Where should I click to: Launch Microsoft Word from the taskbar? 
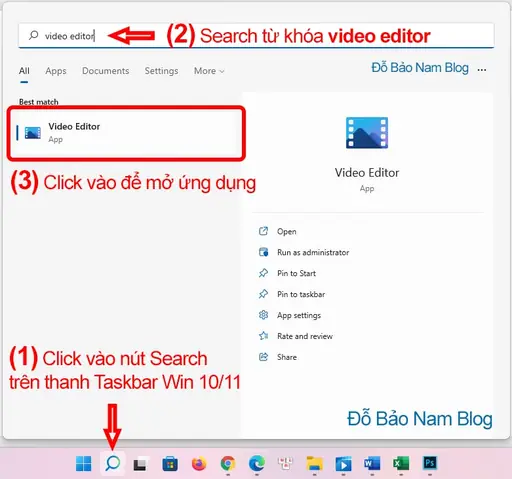372,463
